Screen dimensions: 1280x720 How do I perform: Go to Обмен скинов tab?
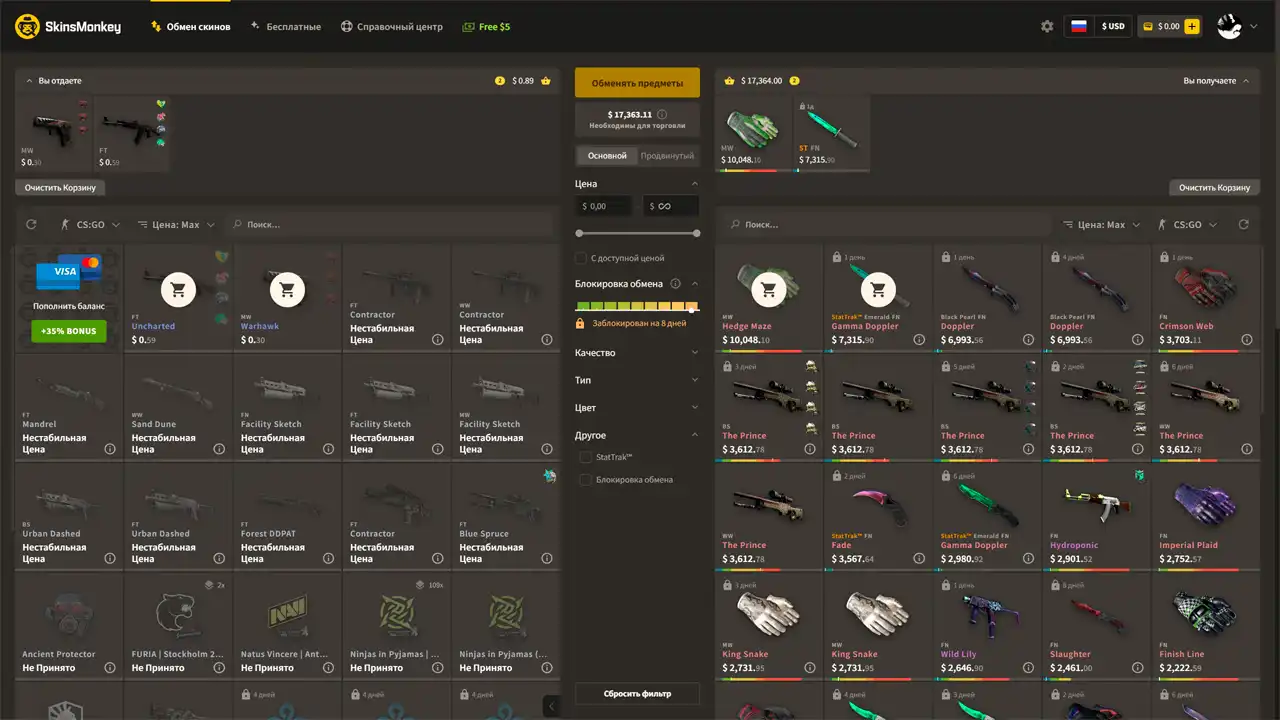coord(190,27)
